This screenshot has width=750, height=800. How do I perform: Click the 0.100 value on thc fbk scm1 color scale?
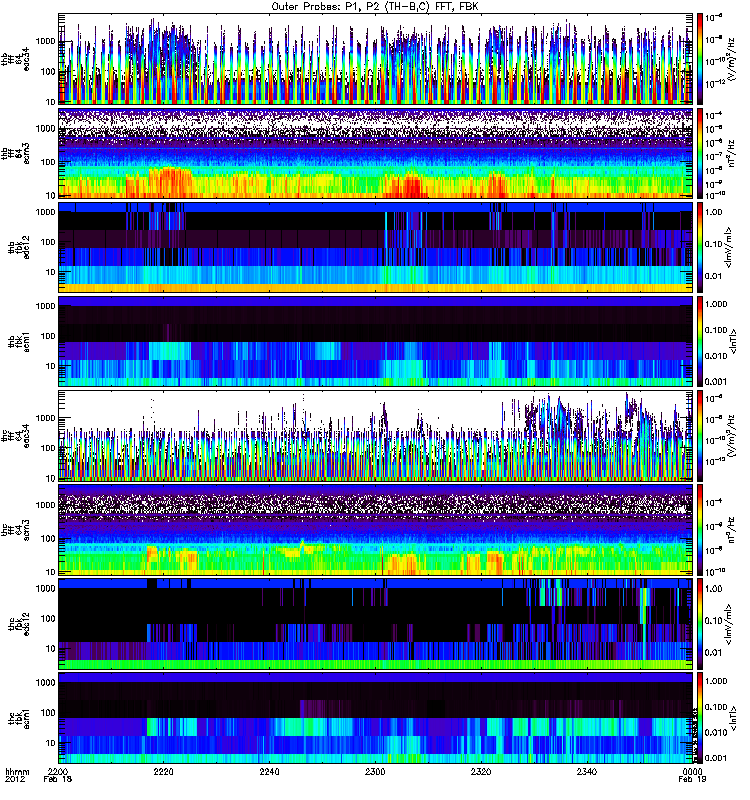click(716, 707)
